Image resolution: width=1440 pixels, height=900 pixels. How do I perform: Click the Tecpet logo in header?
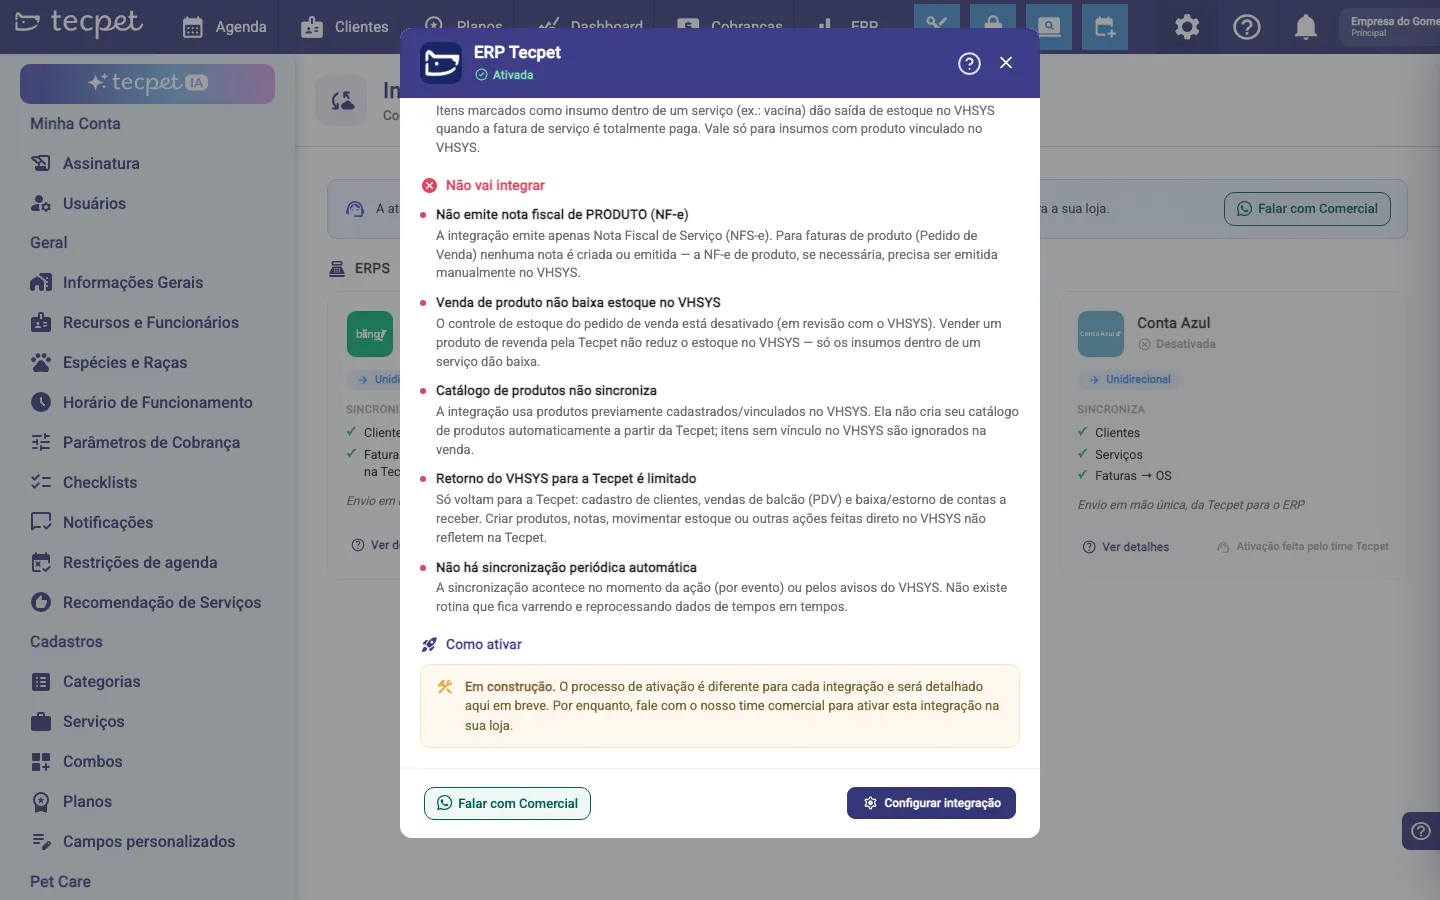click(x=79, y=22)
